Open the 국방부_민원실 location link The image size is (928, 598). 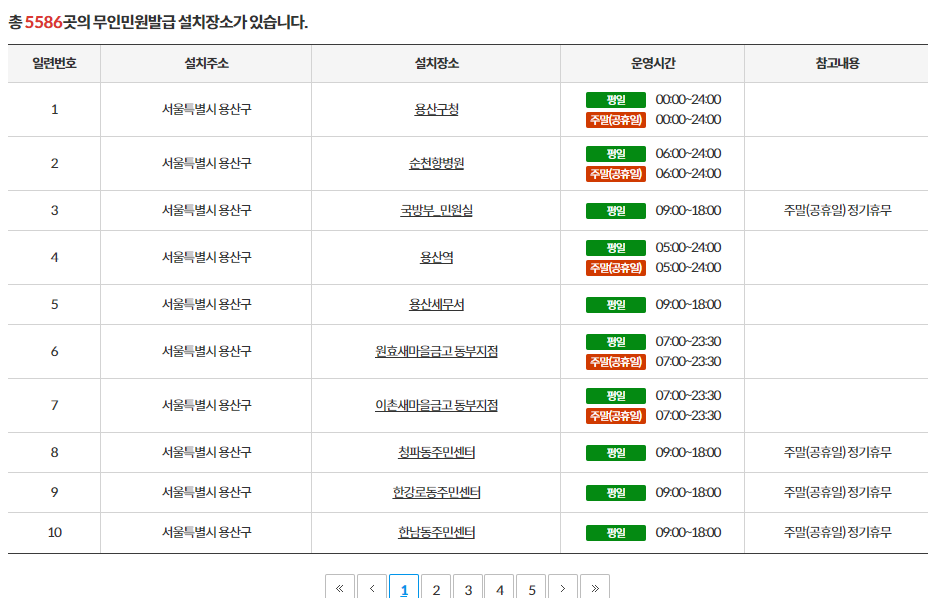point(436,210)
